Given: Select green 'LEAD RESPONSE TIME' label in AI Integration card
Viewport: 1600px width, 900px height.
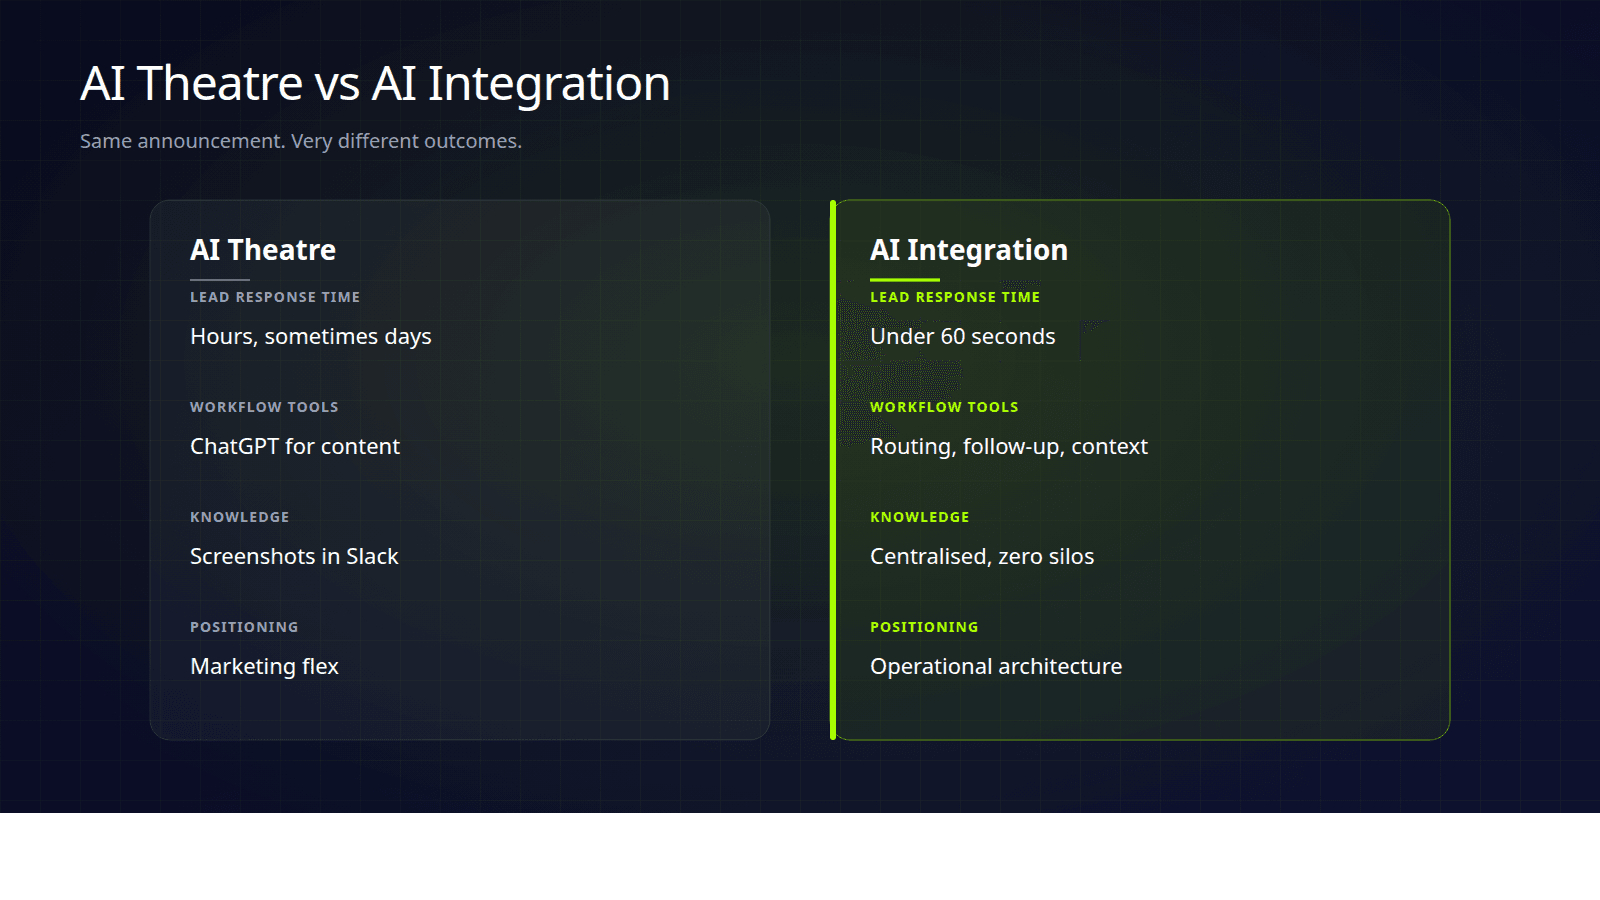Looking at the screenshot, I should (x=955, y=297).
